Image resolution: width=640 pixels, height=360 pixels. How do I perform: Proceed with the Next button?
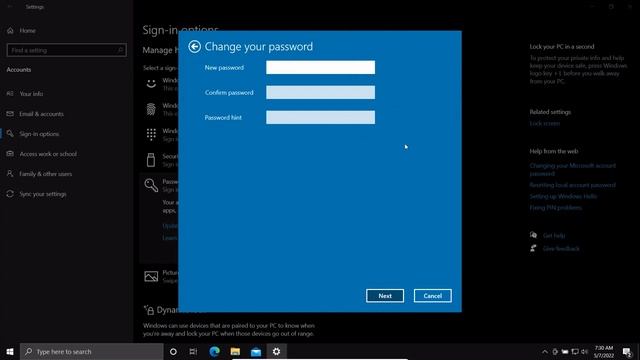[385, 296]
